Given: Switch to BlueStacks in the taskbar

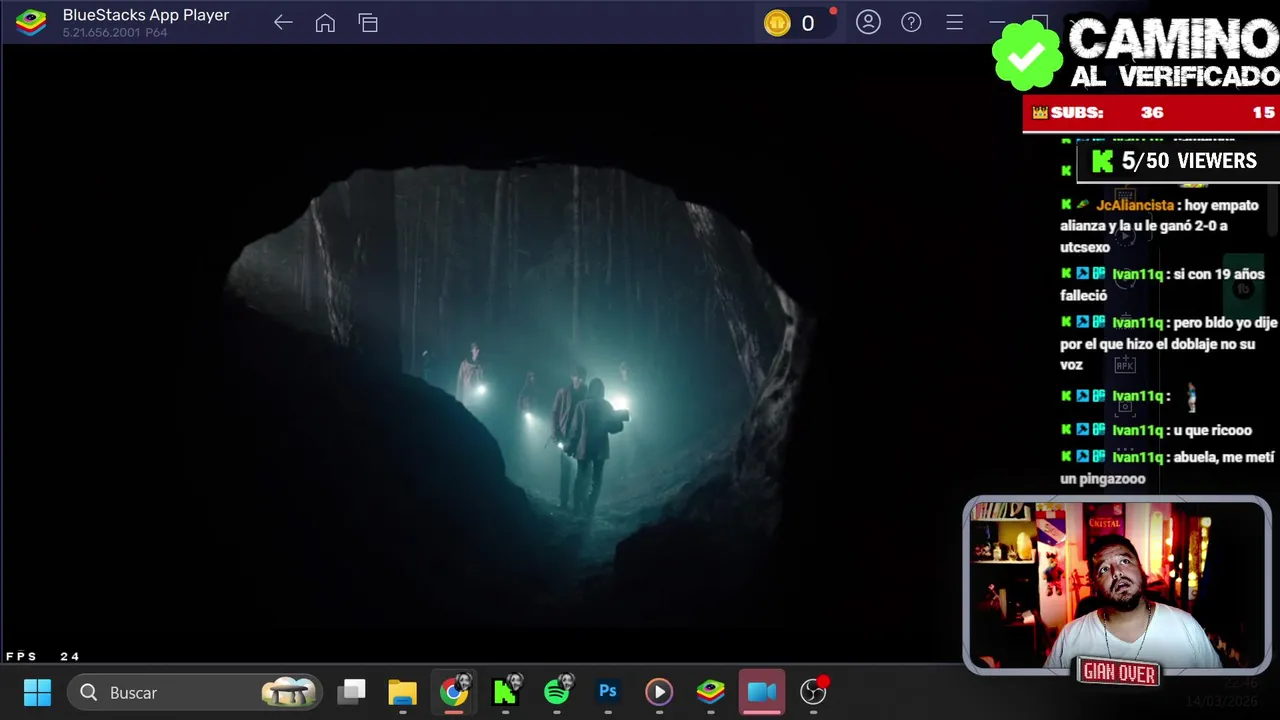Looking at the screenshot, I should [x=711, y=692].
